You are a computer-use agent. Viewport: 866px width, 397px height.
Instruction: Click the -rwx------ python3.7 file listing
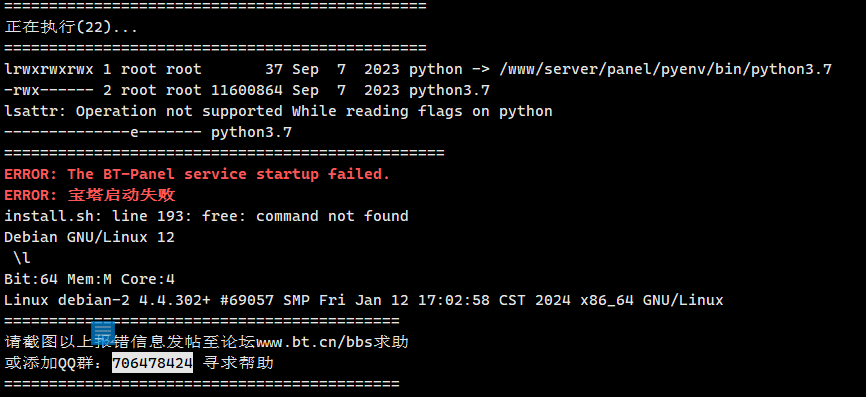[247, 90]
